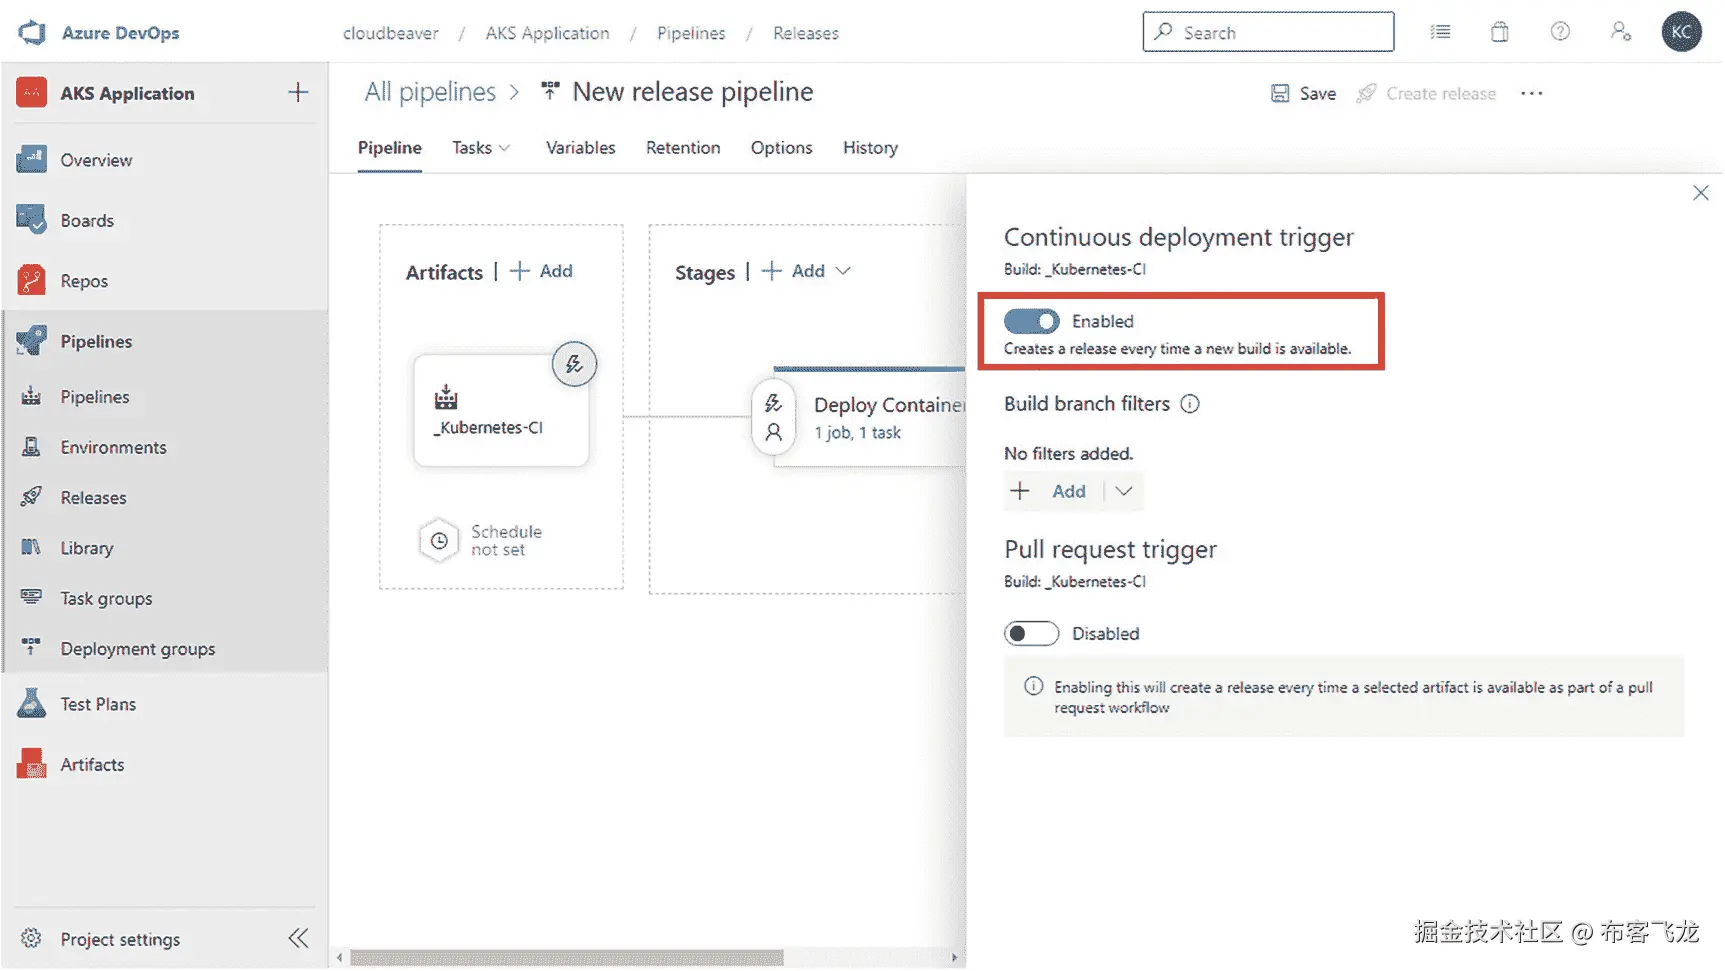This screenshot has height=971, width=1725.
Task: Add a new stage
Action: point(794,271)
